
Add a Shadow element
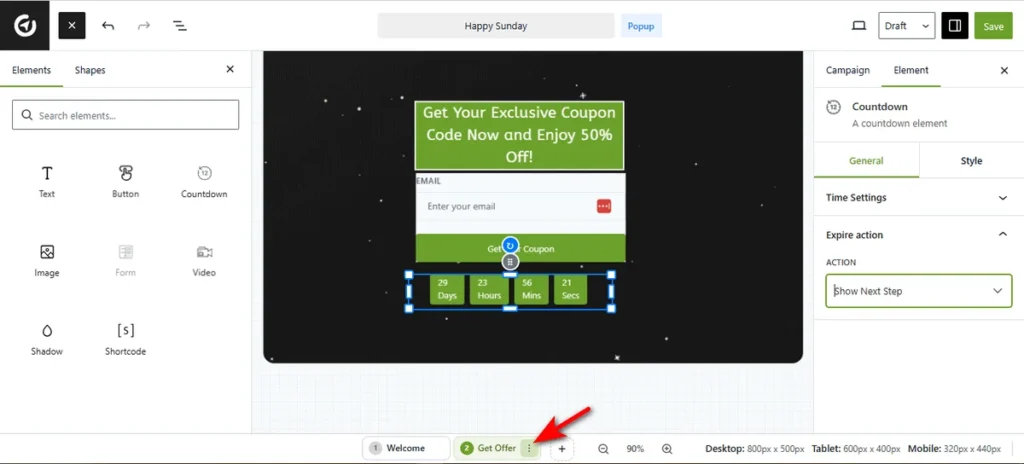pyautogui.click(x=47, y=339)
